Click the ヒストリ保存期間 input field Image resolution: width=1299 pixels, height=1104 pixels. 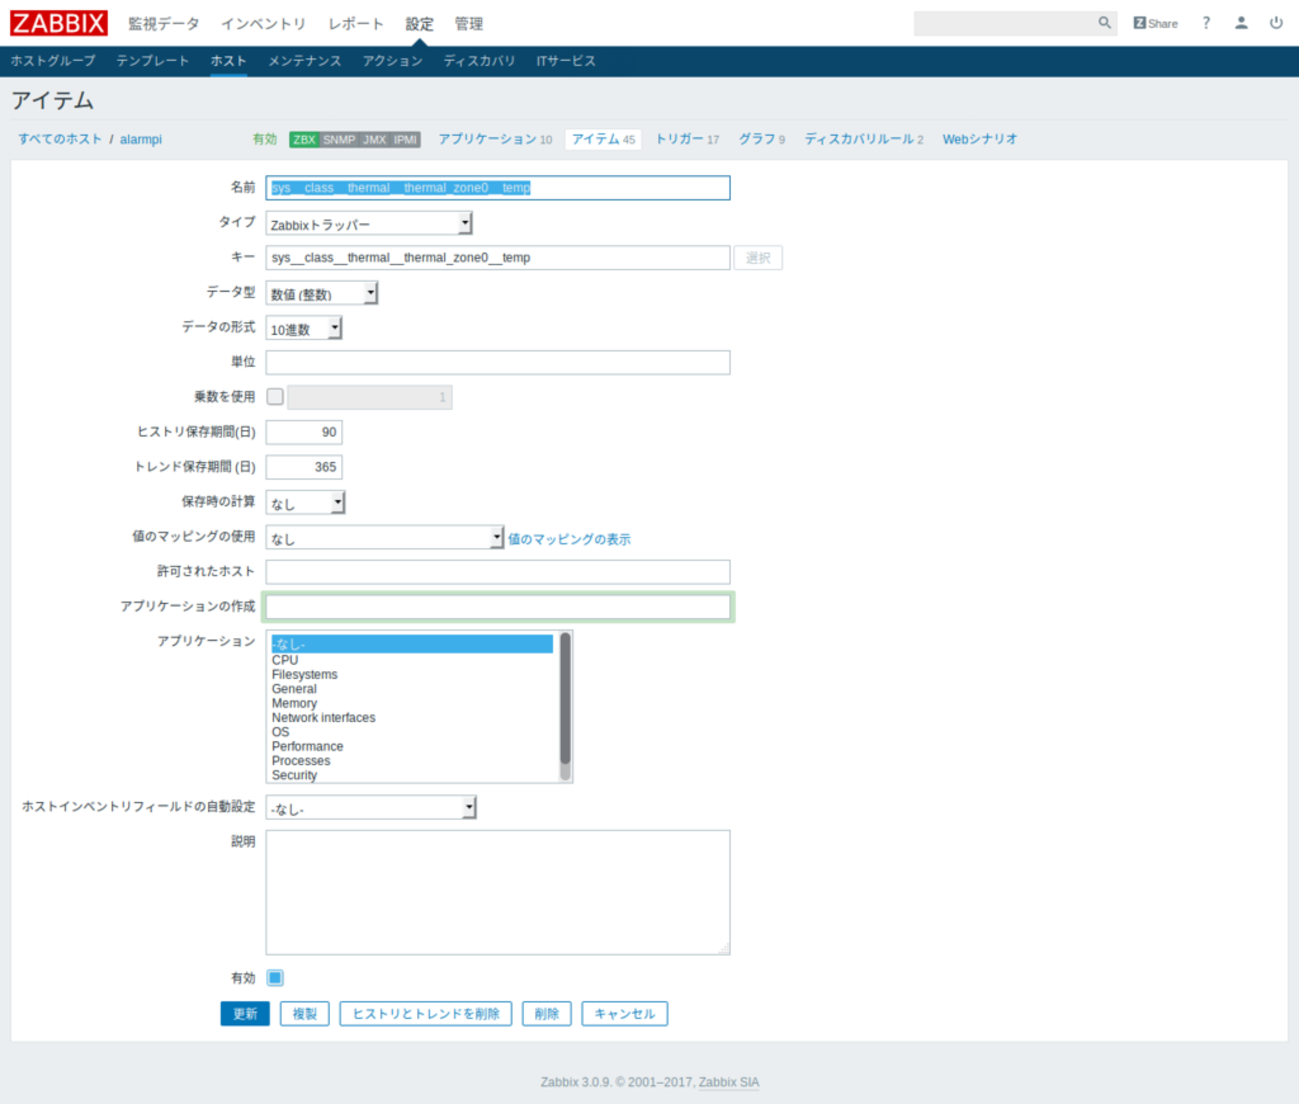tap(304, 432)
